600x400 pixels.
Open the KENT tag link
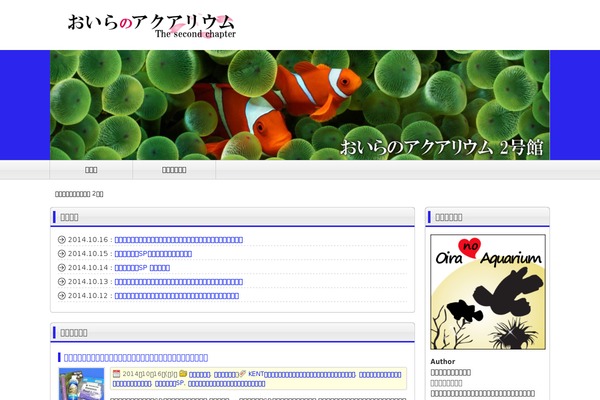[x=302, y=374]
